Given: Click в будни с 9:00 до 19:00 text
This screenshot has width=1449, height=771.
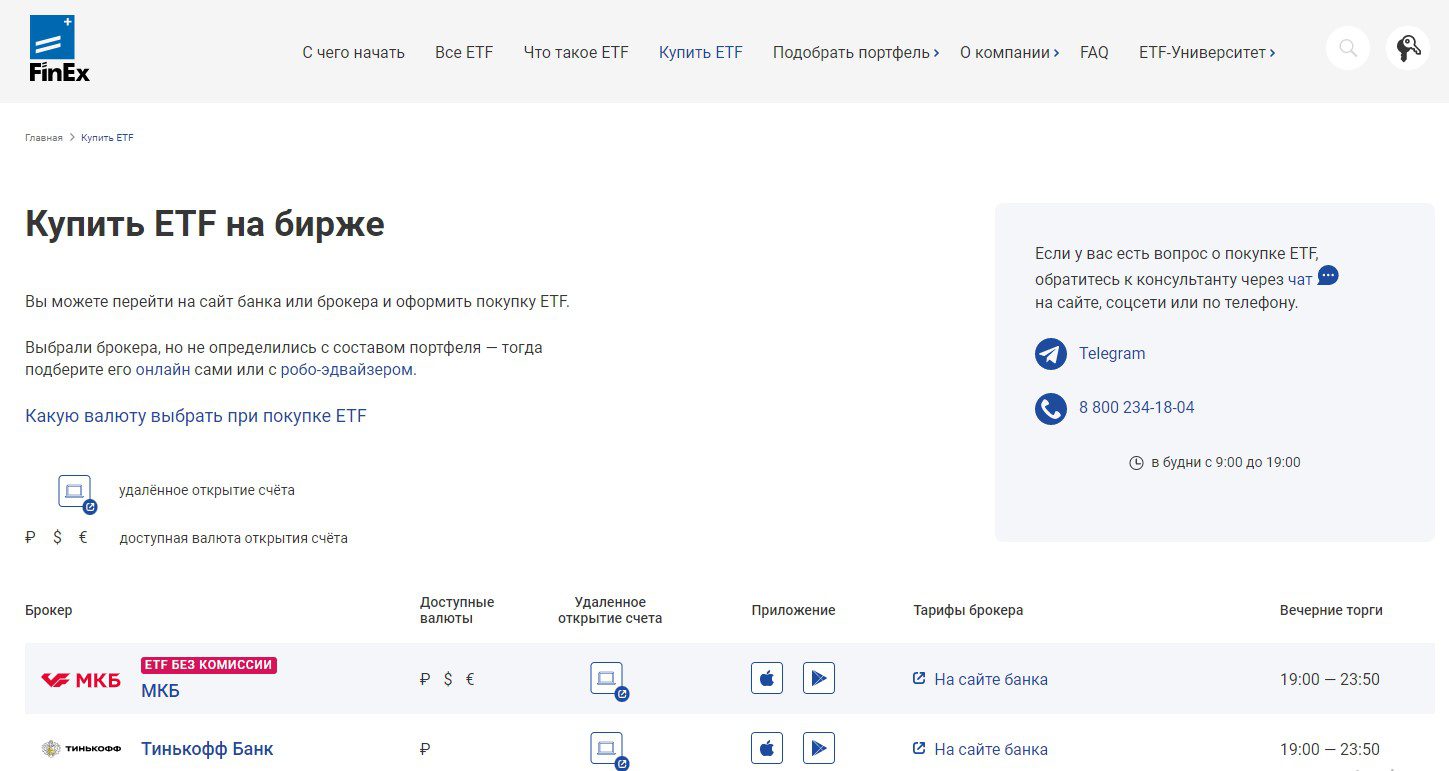Looking at the screenshot, I should coord(1226,463).
